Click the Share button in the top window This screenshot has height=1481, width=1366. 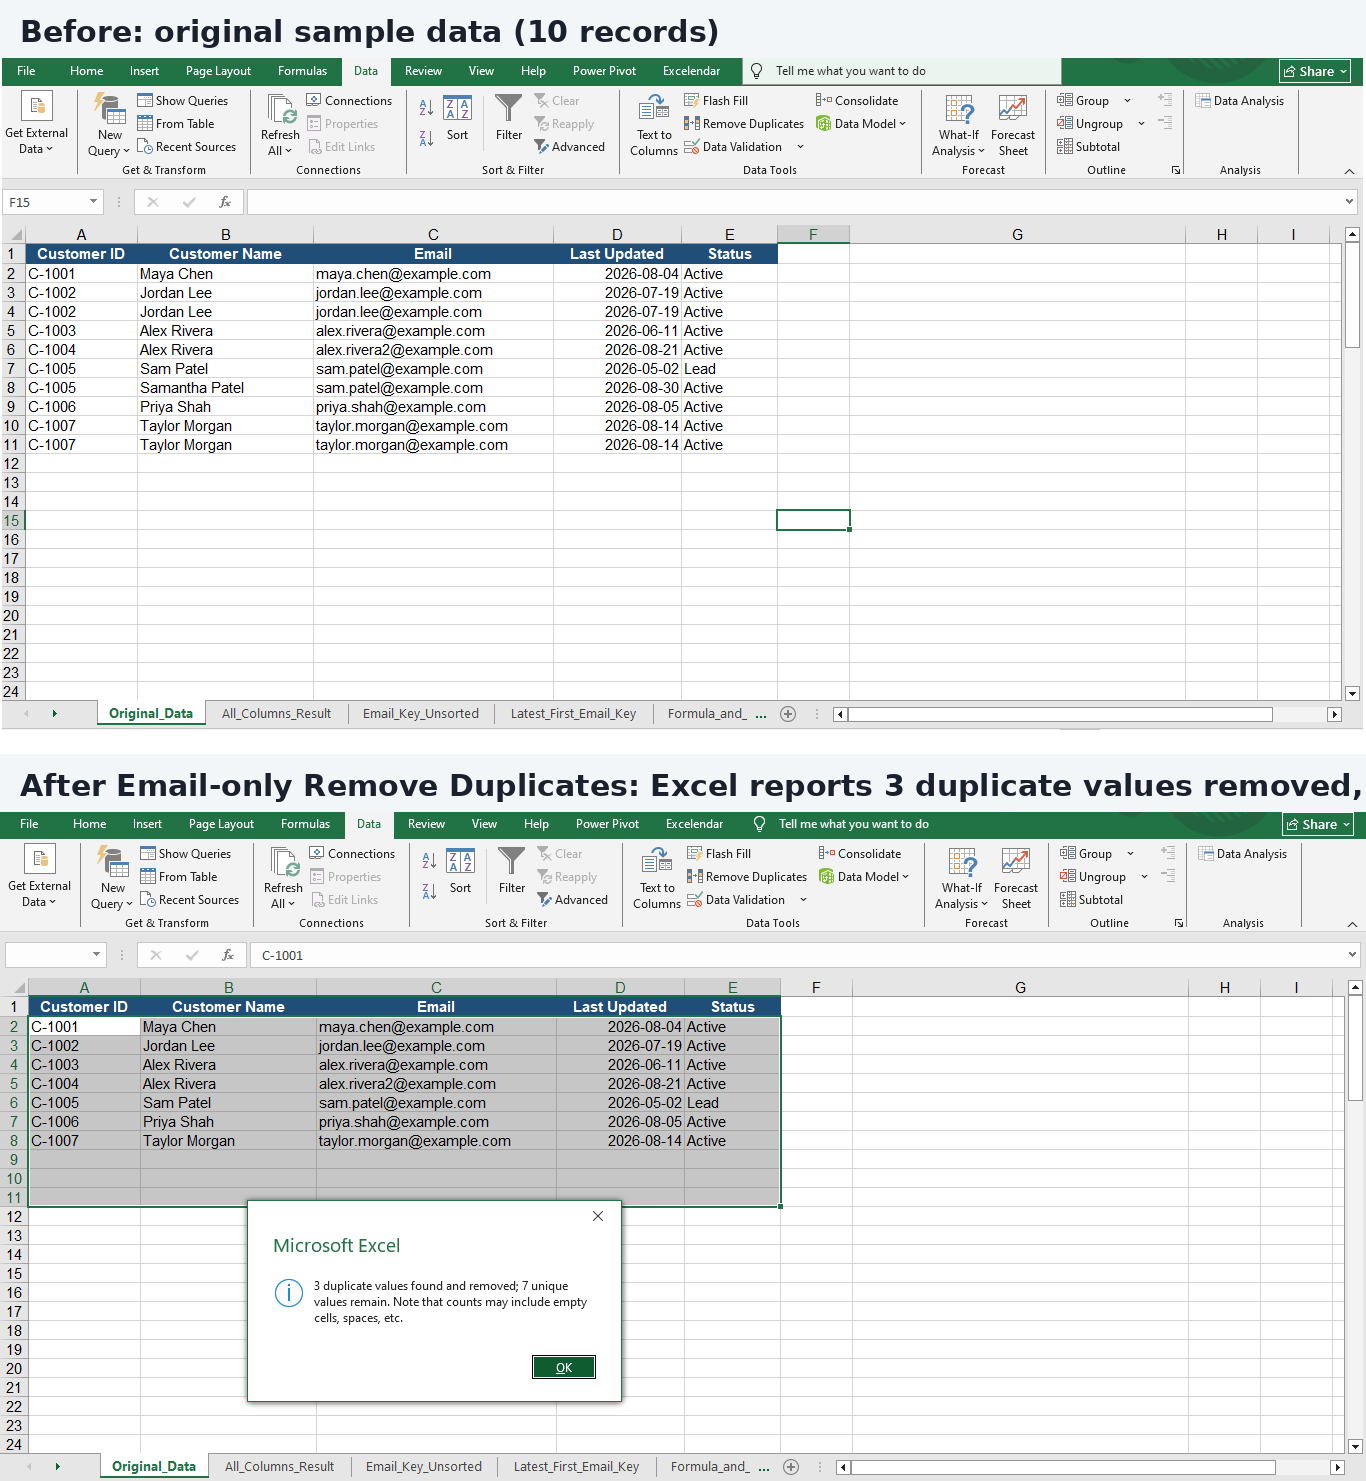click(1315, 71)
